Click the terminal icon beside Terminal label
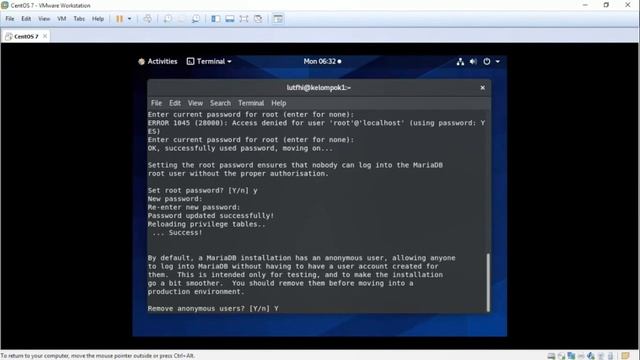The image size is (640, 360). pyautogui.click(x=190, y=61)
